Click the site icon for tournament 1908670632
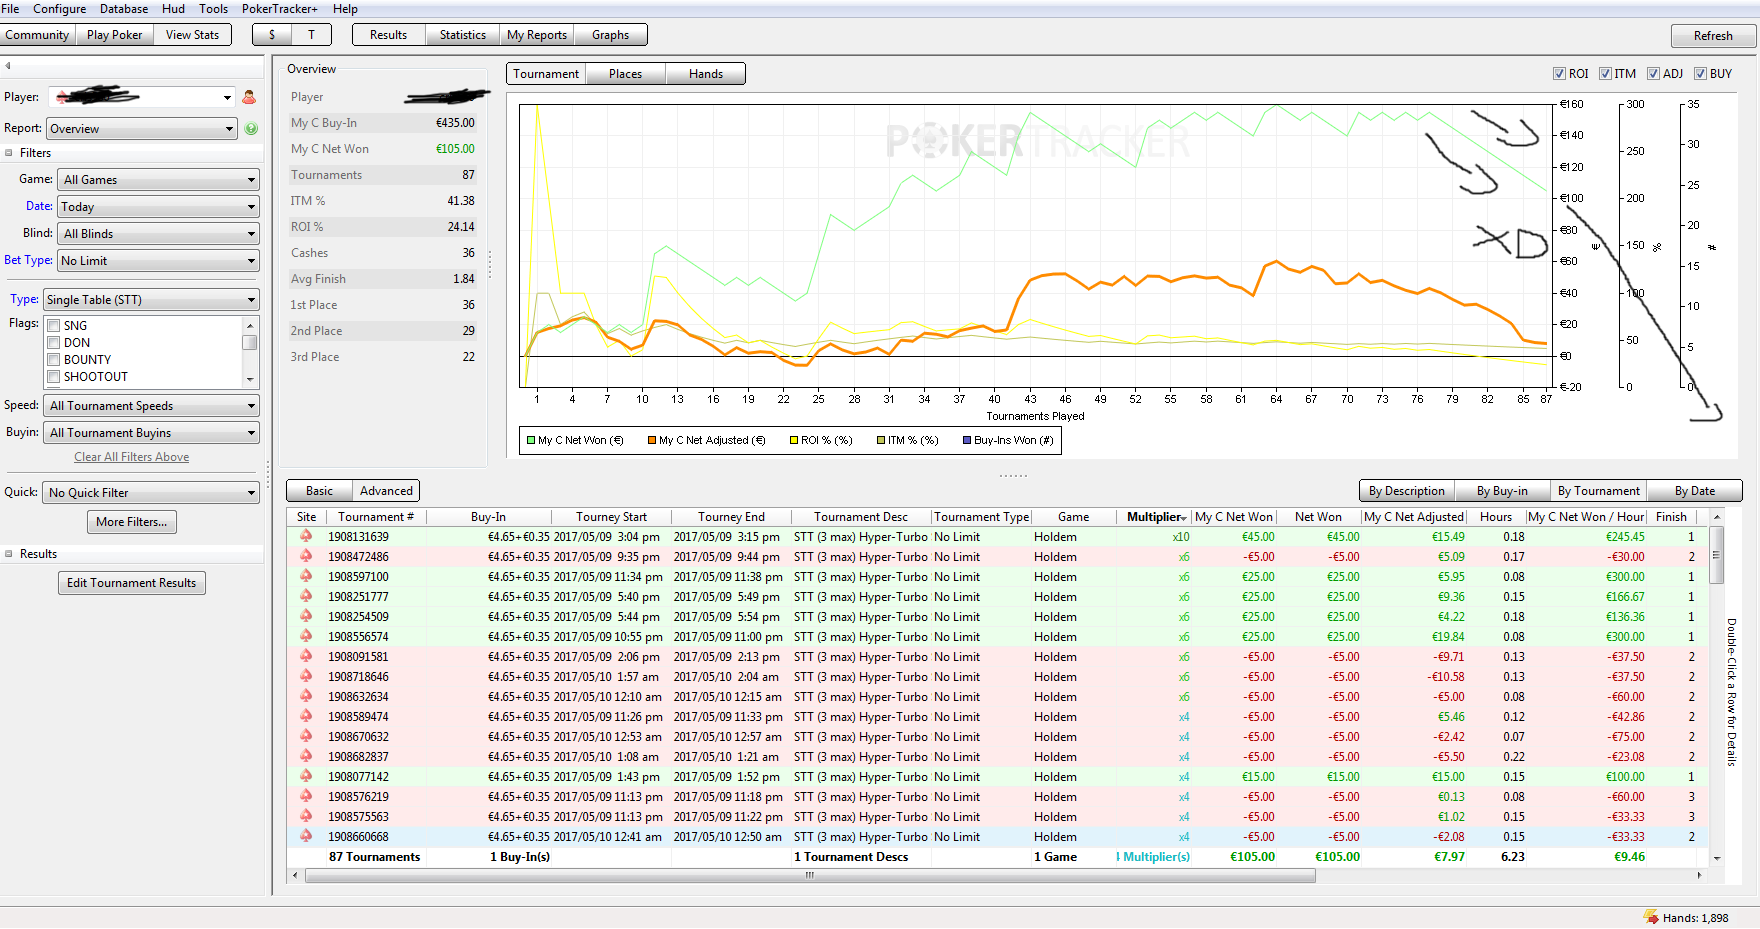The width and height of the screenshot is (1760, 929). tap(306, 736)
